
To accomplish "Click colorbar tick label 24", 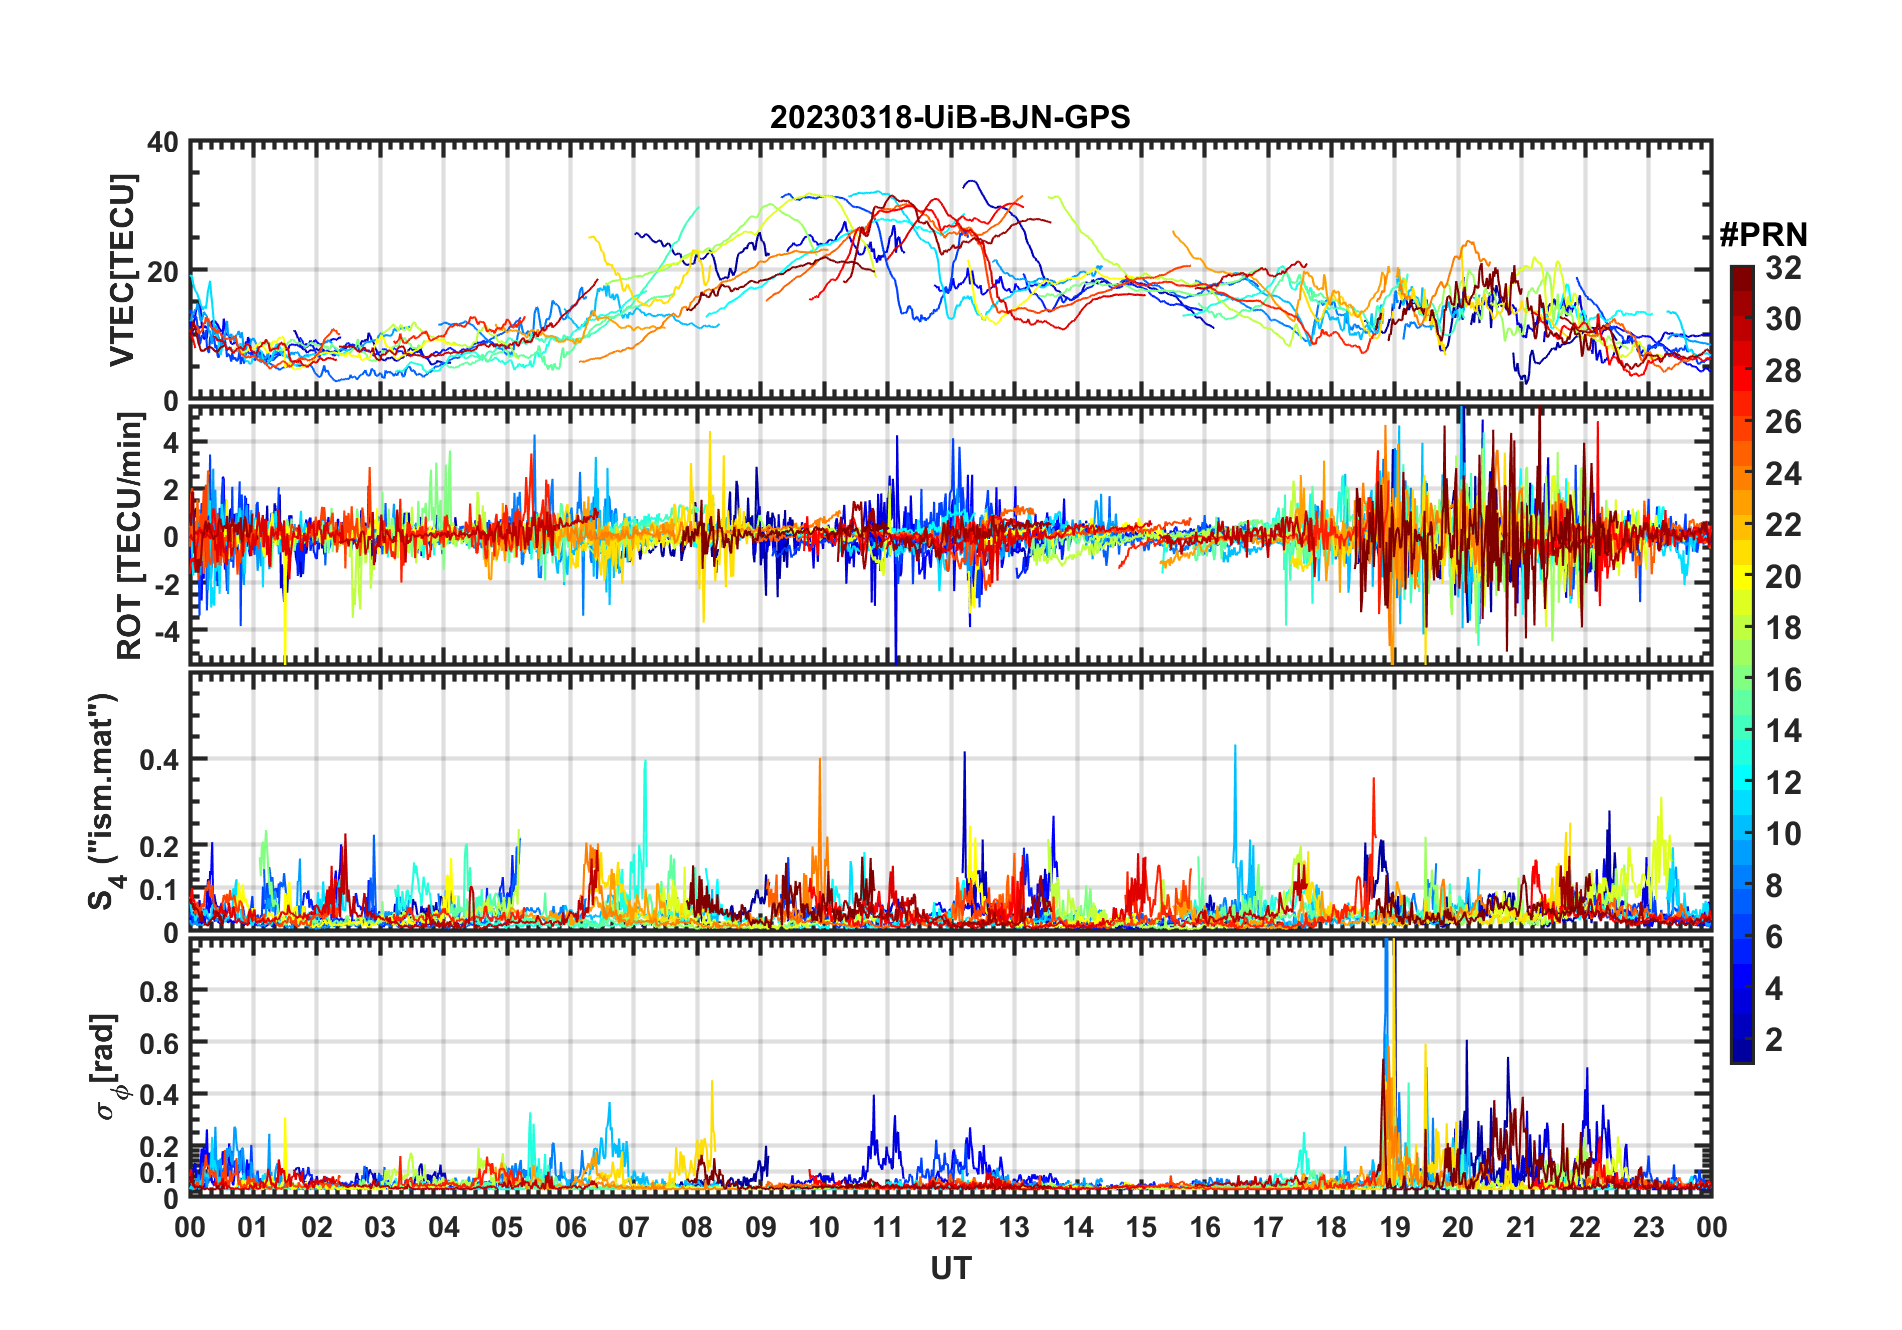I will tap(1783, 473).
